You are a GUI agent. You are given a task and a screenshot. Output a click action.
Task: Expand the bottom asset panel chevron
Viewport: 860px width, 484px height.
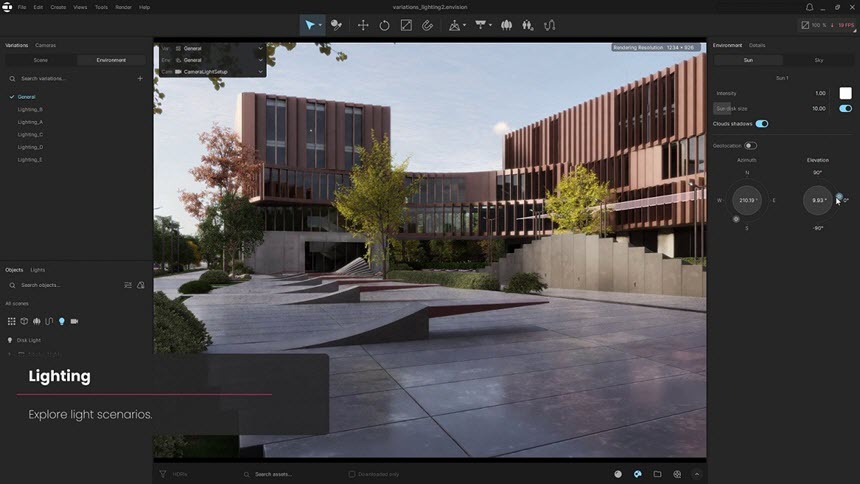pos(697,474)
